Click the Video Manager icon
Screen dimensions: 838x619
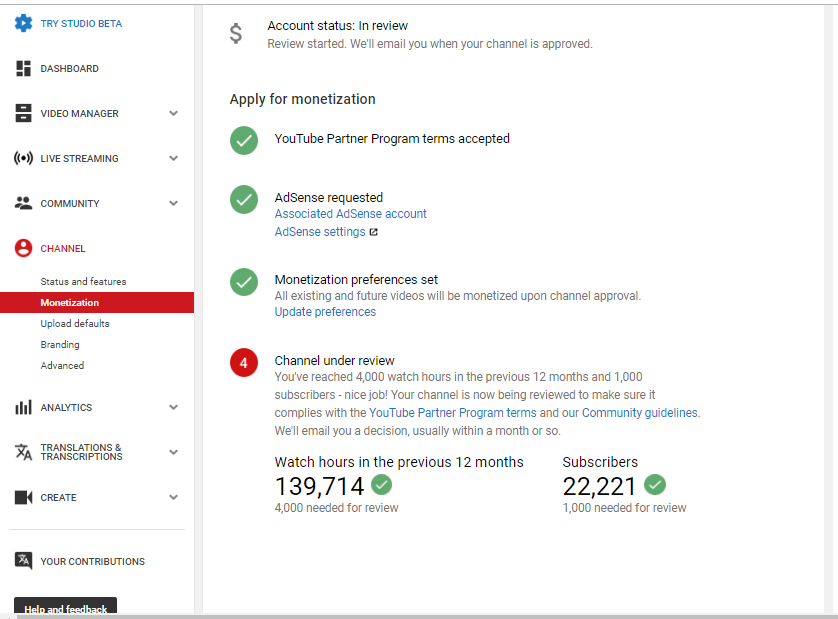pyautogui.click(x=24, y=113)
